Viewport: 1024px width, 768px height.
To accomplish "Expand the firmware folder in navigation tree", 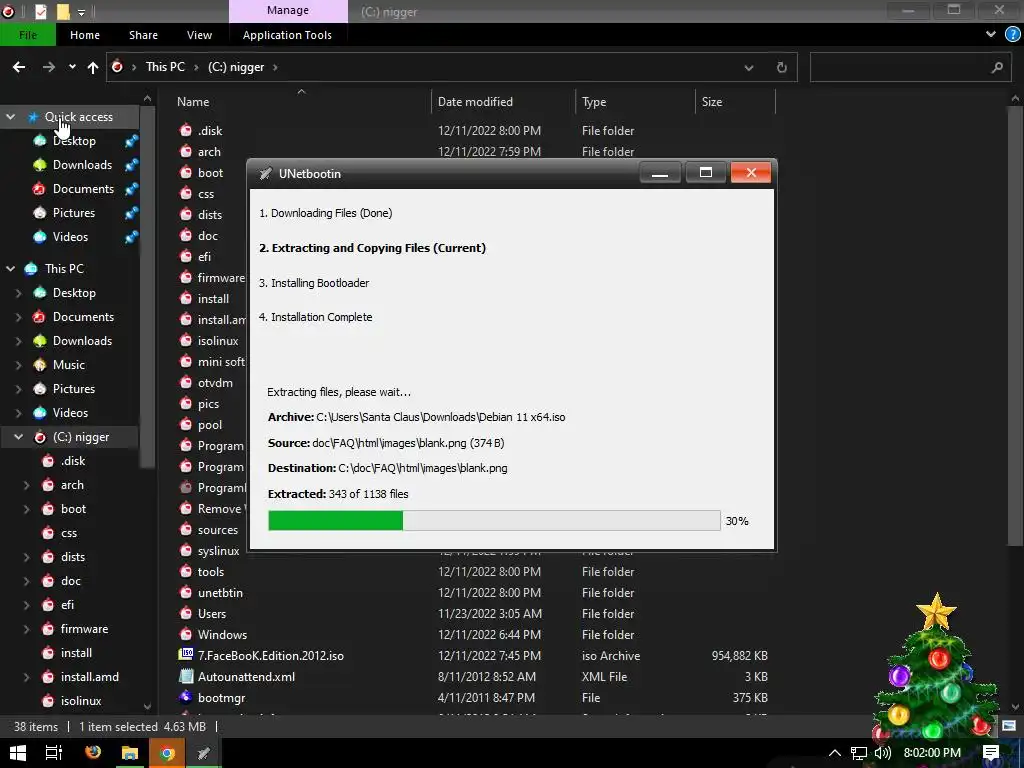I will 27,629.
